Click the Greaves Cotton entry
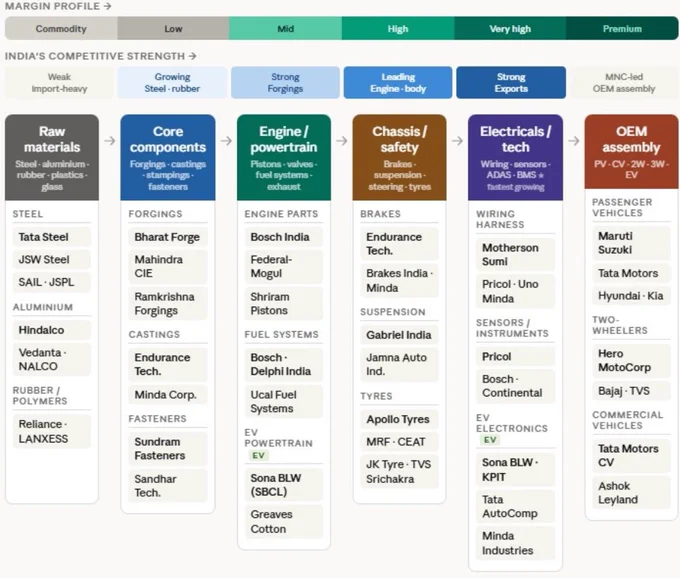The height and width of the screenshot is (578, 680). click(284, 522)
